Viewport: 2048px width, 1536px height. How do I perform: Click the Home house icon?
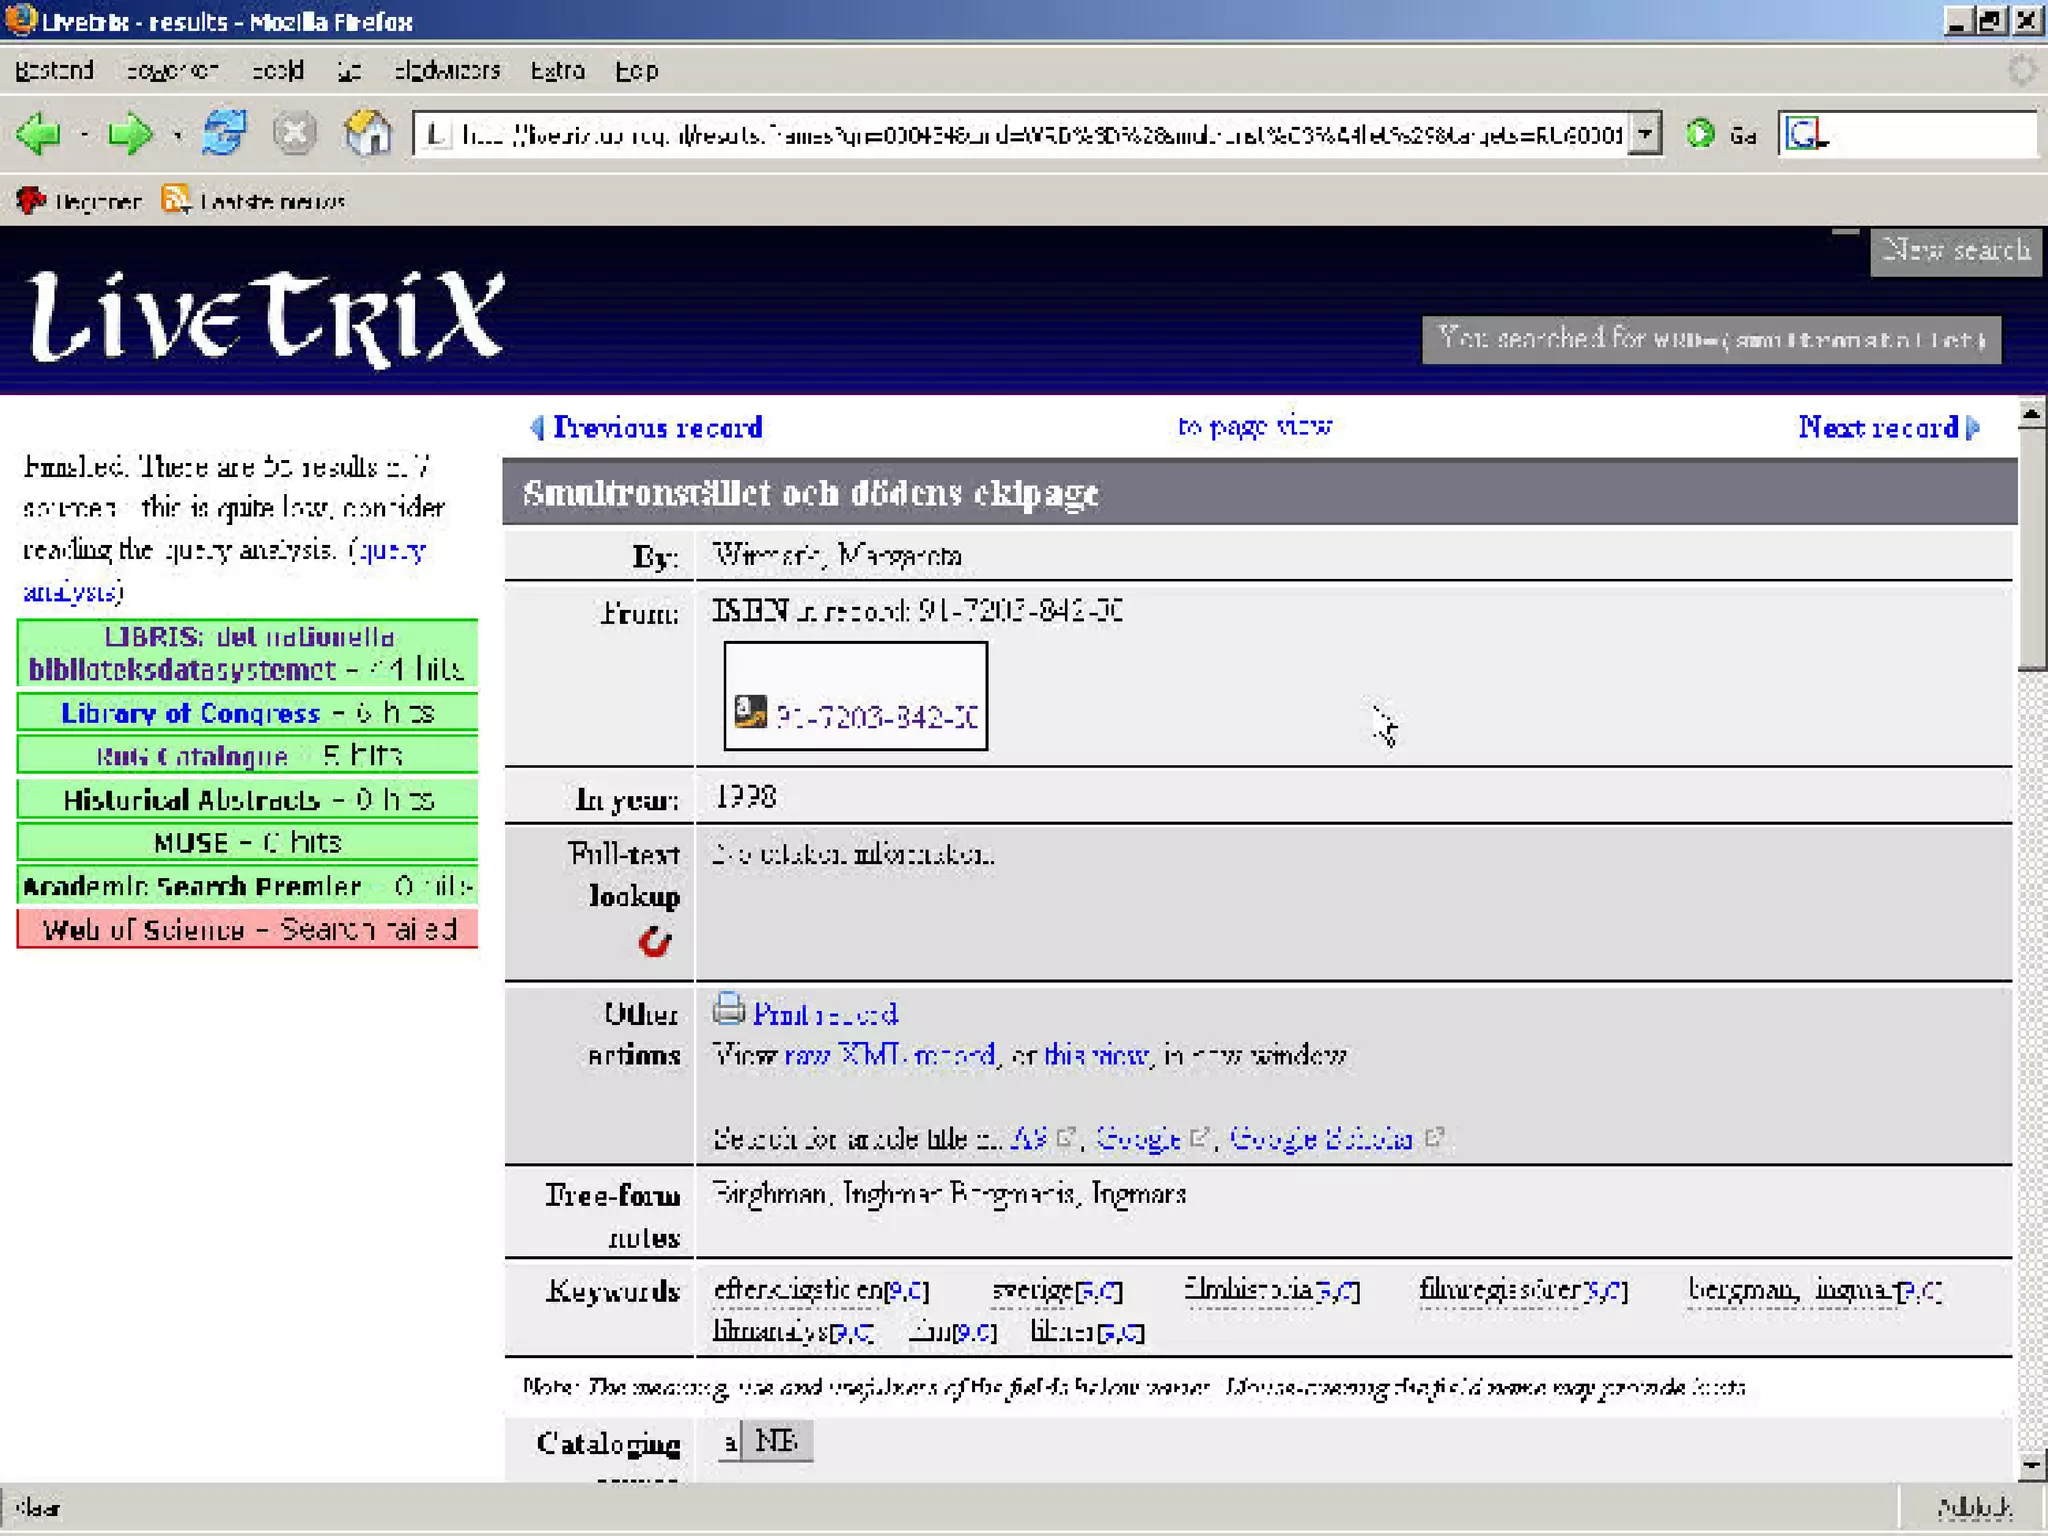click(x=368, y=133)
